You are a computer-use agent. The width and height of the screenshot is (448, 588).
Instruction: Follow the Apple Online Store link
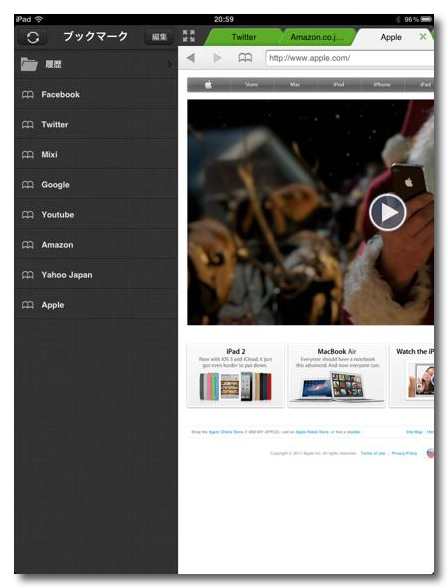pyautogui.click(x=226, y=432)
